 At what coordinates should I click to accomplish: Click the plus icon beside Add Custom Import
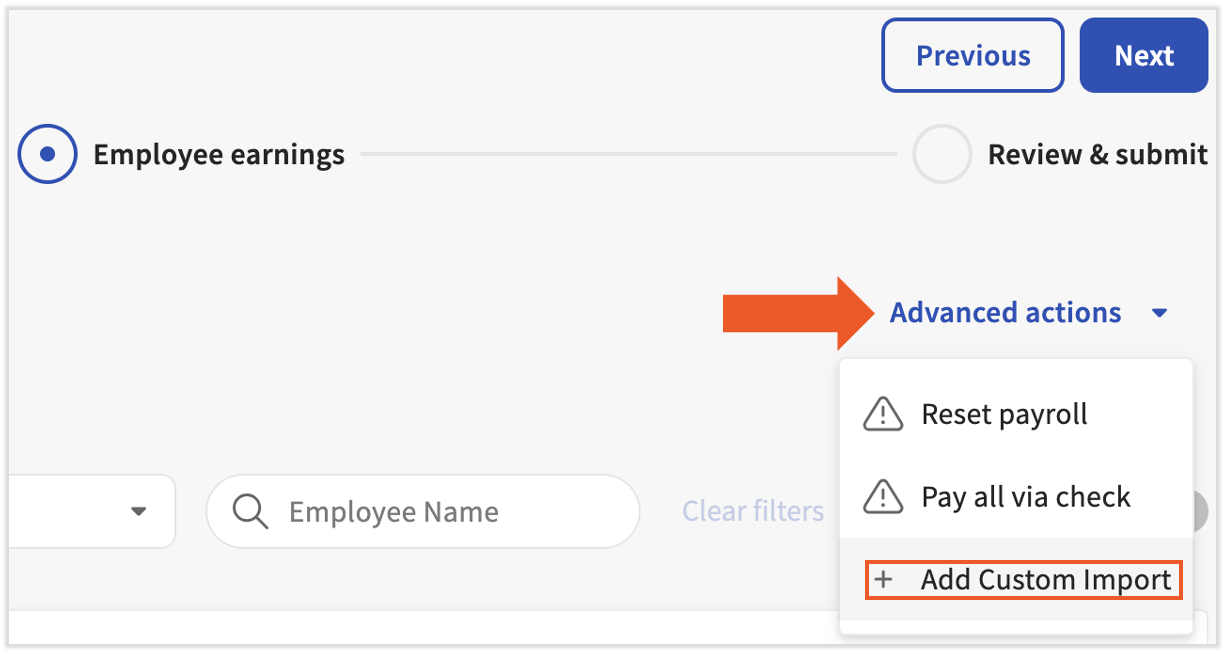[x=883, y=580]
